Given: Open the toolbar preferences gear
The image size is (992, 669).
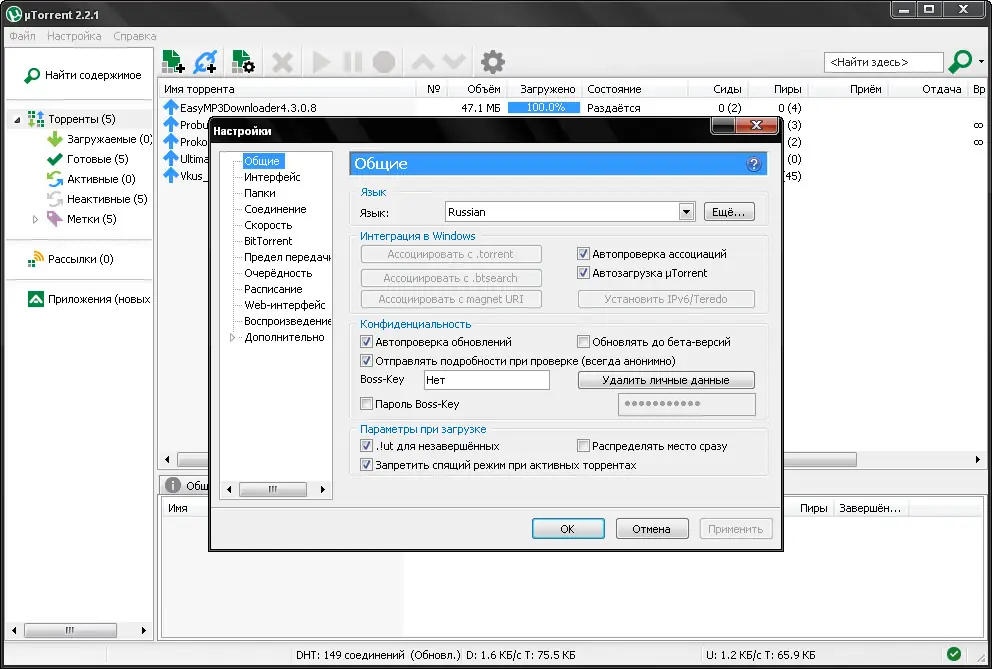Looking at the screenshot, I should (x=492, y=61).
